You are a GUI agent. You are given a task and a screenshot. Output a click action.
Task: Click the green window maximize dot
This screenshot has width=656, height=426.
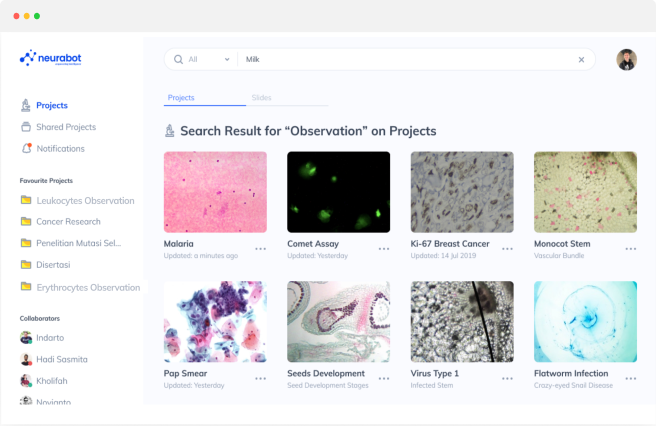coord(37,16)
